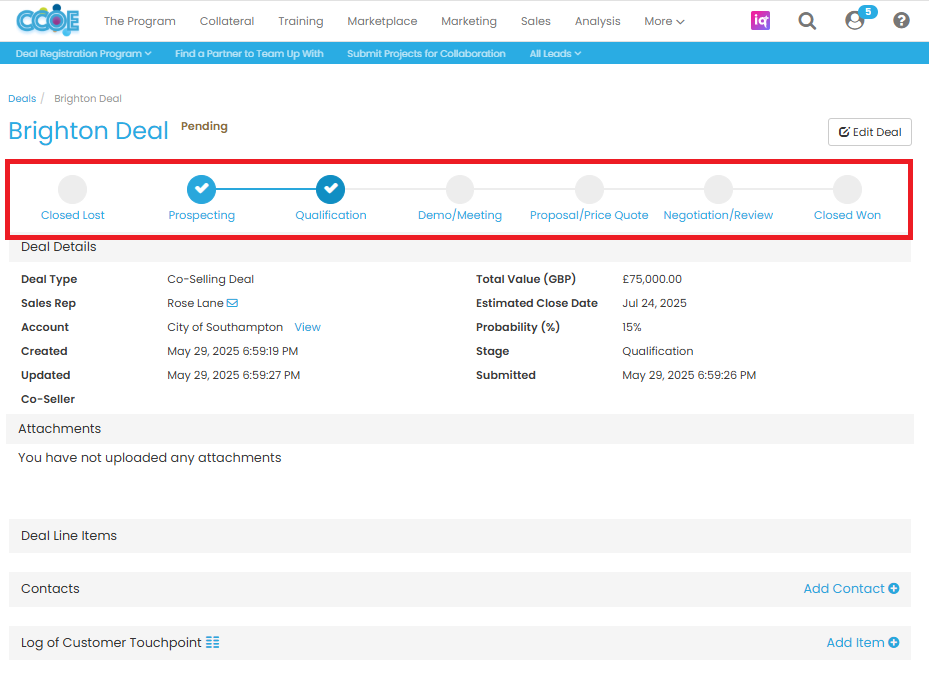
Task: Click the email icon beside Rose Lane
Action: 232,303
